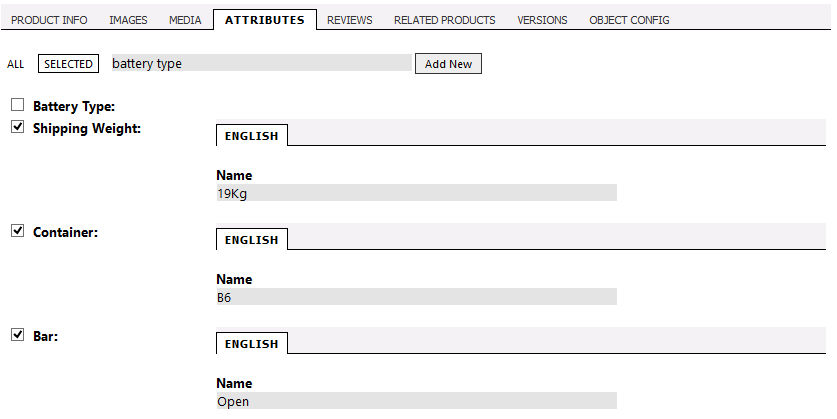Focus the battery type search field
Image resolution: width=837 pixels, height=419 pixels.
(x=262, y=63)
